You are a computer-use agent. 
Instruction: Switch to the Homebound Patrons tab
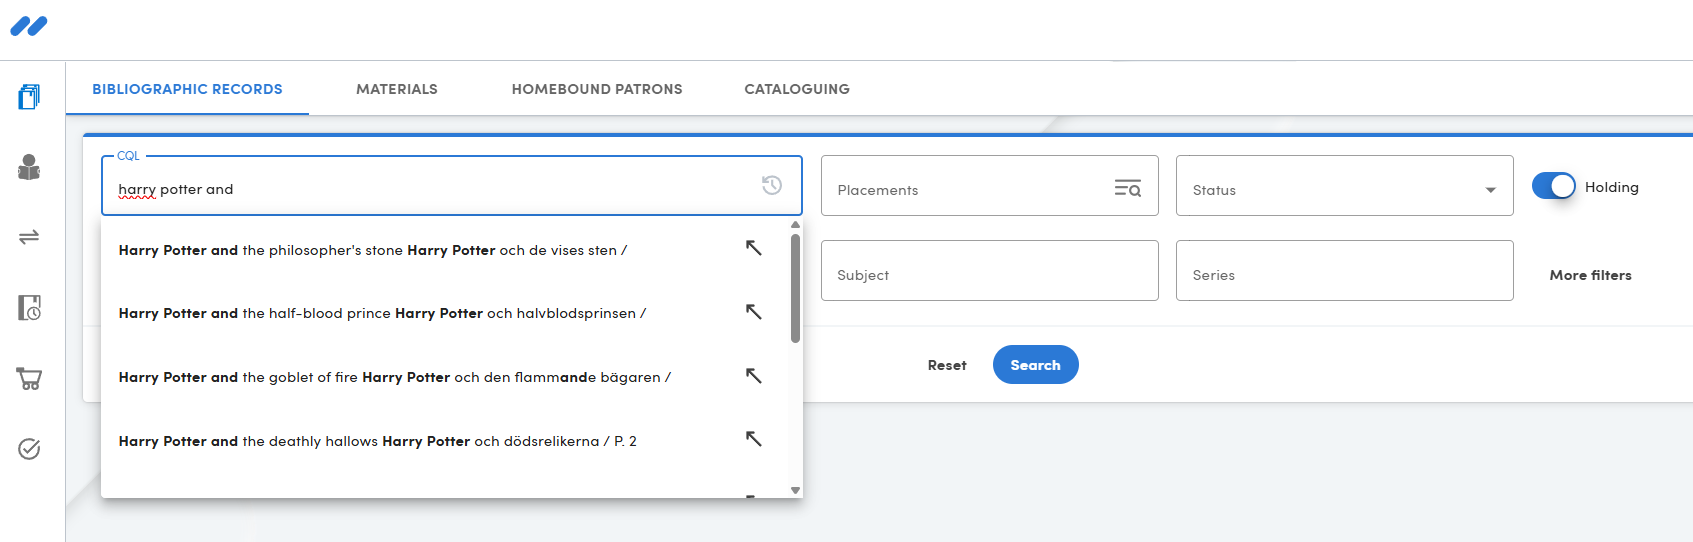point(597,89)
